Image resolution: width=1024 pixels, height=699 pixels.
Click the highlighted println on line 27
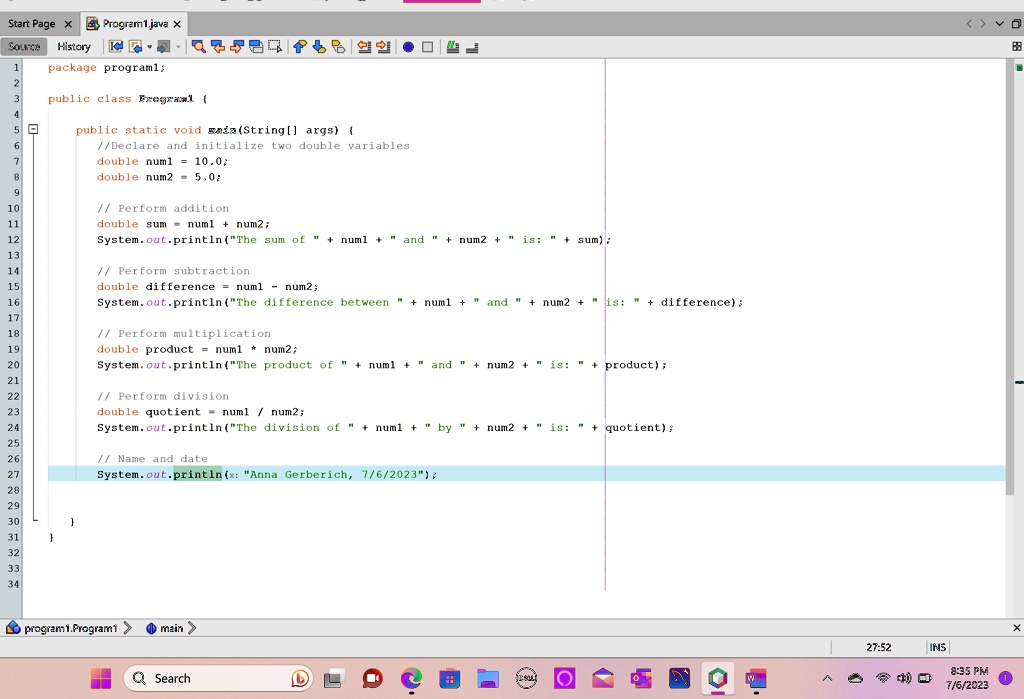click(197, 474)
